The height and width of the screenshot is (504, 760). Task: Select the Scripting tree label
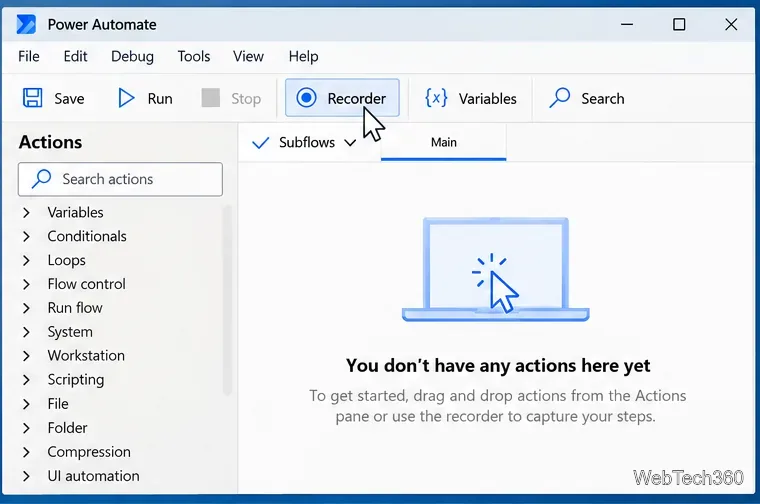click(x=76, y=380)
